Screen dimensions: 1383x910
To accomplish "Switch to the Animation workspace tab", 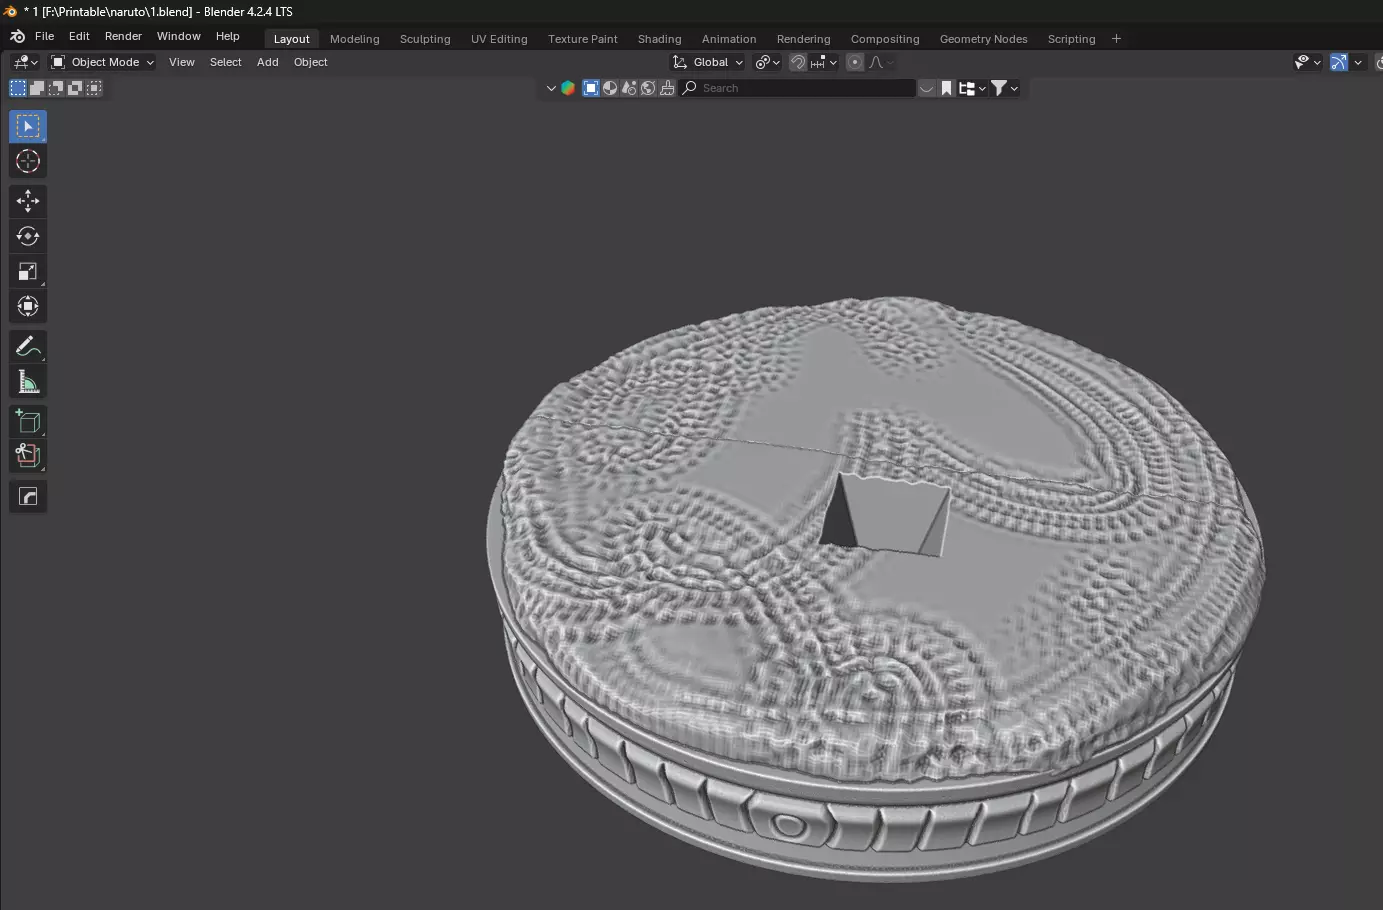I will coord(729,39).
